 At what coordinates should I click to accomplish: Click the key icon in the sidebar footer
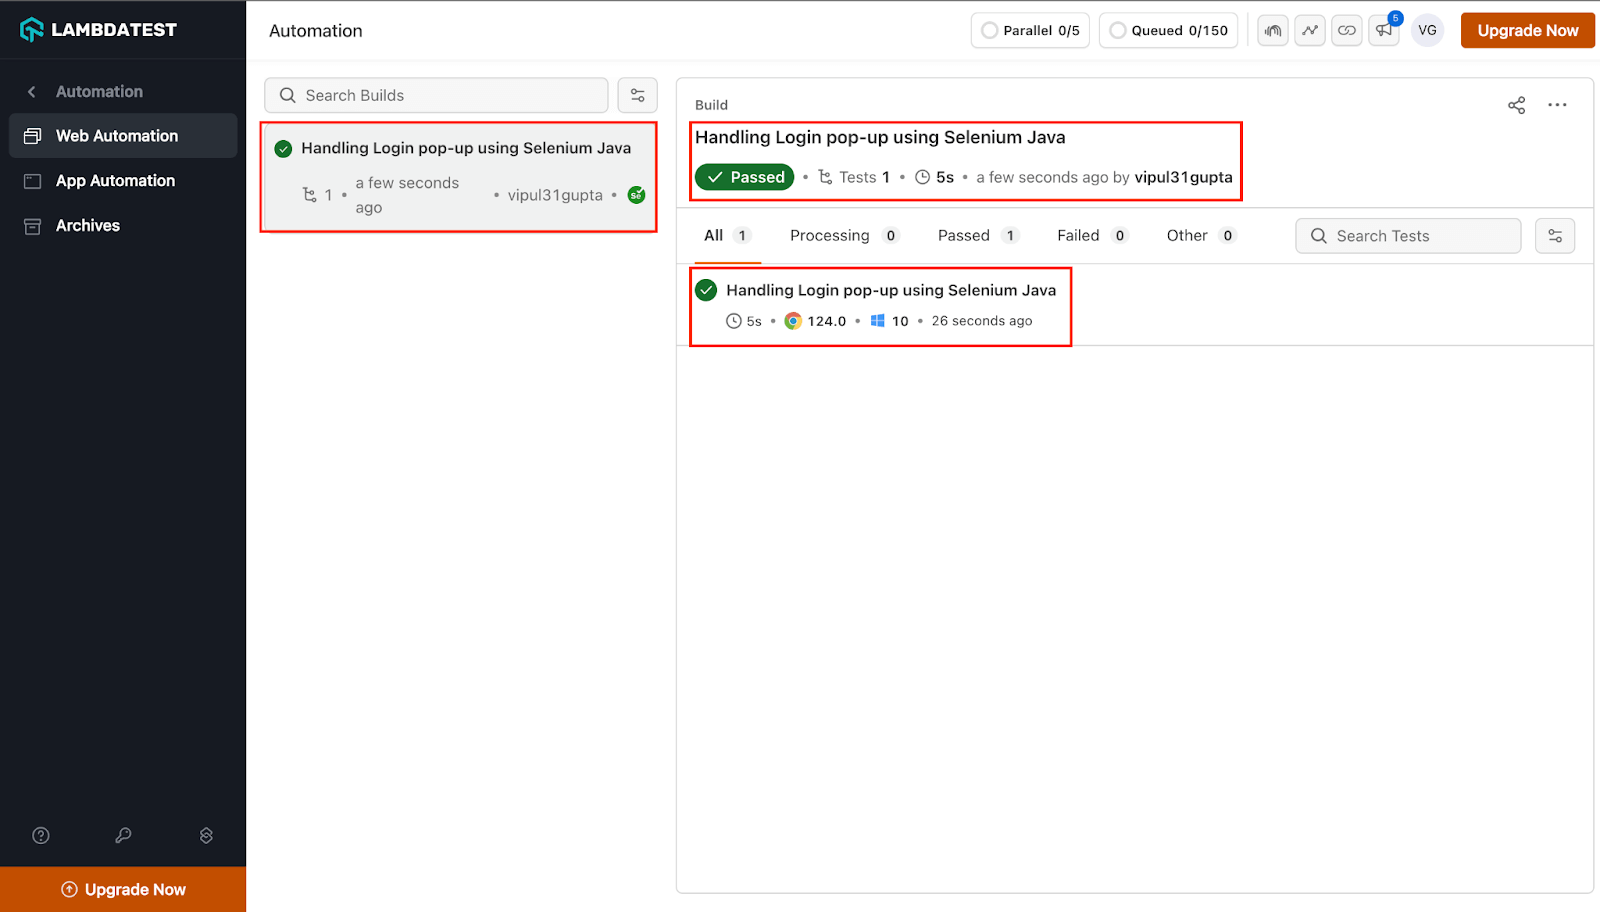coord(123,835)
